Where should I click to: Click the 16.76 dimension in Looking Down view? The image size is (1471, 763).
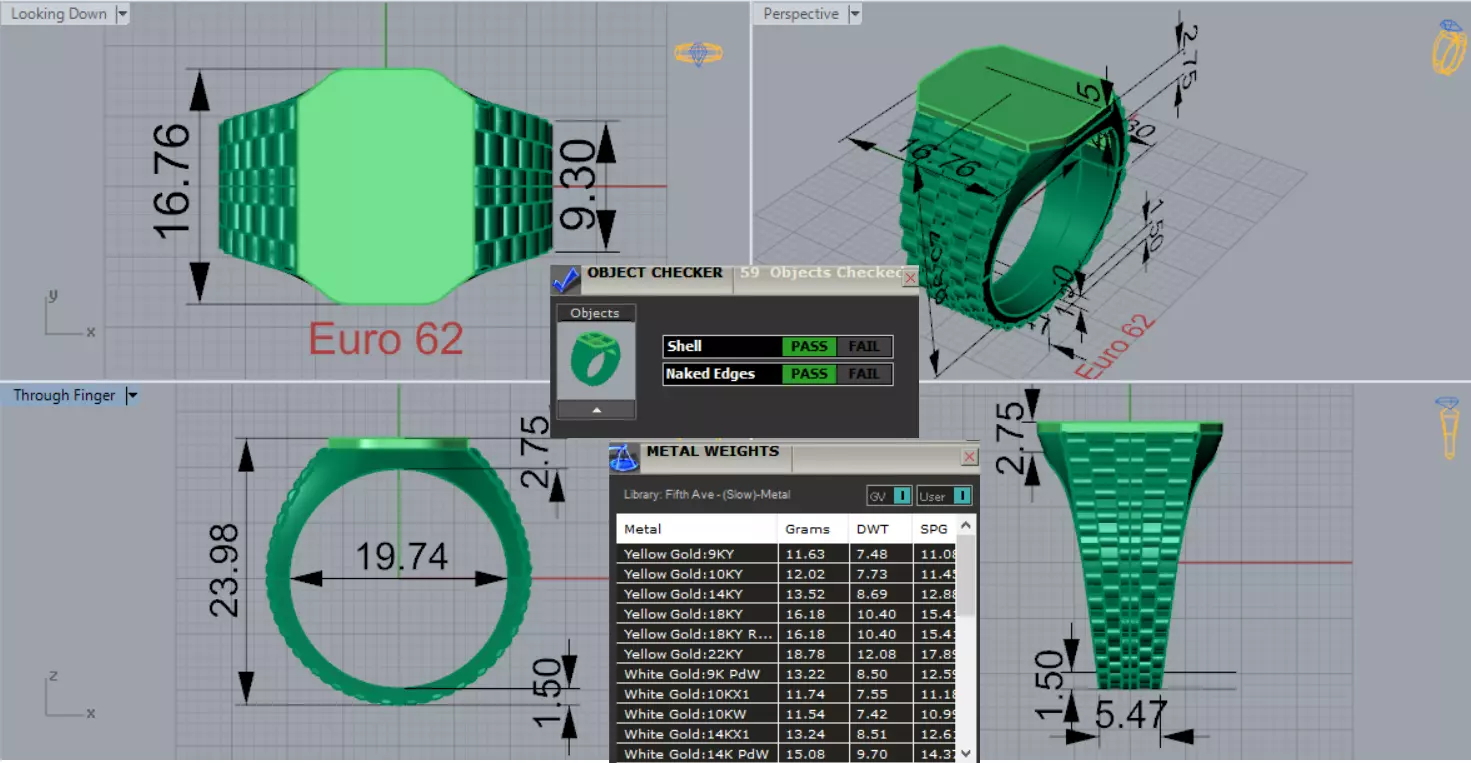tap(173, 180)
